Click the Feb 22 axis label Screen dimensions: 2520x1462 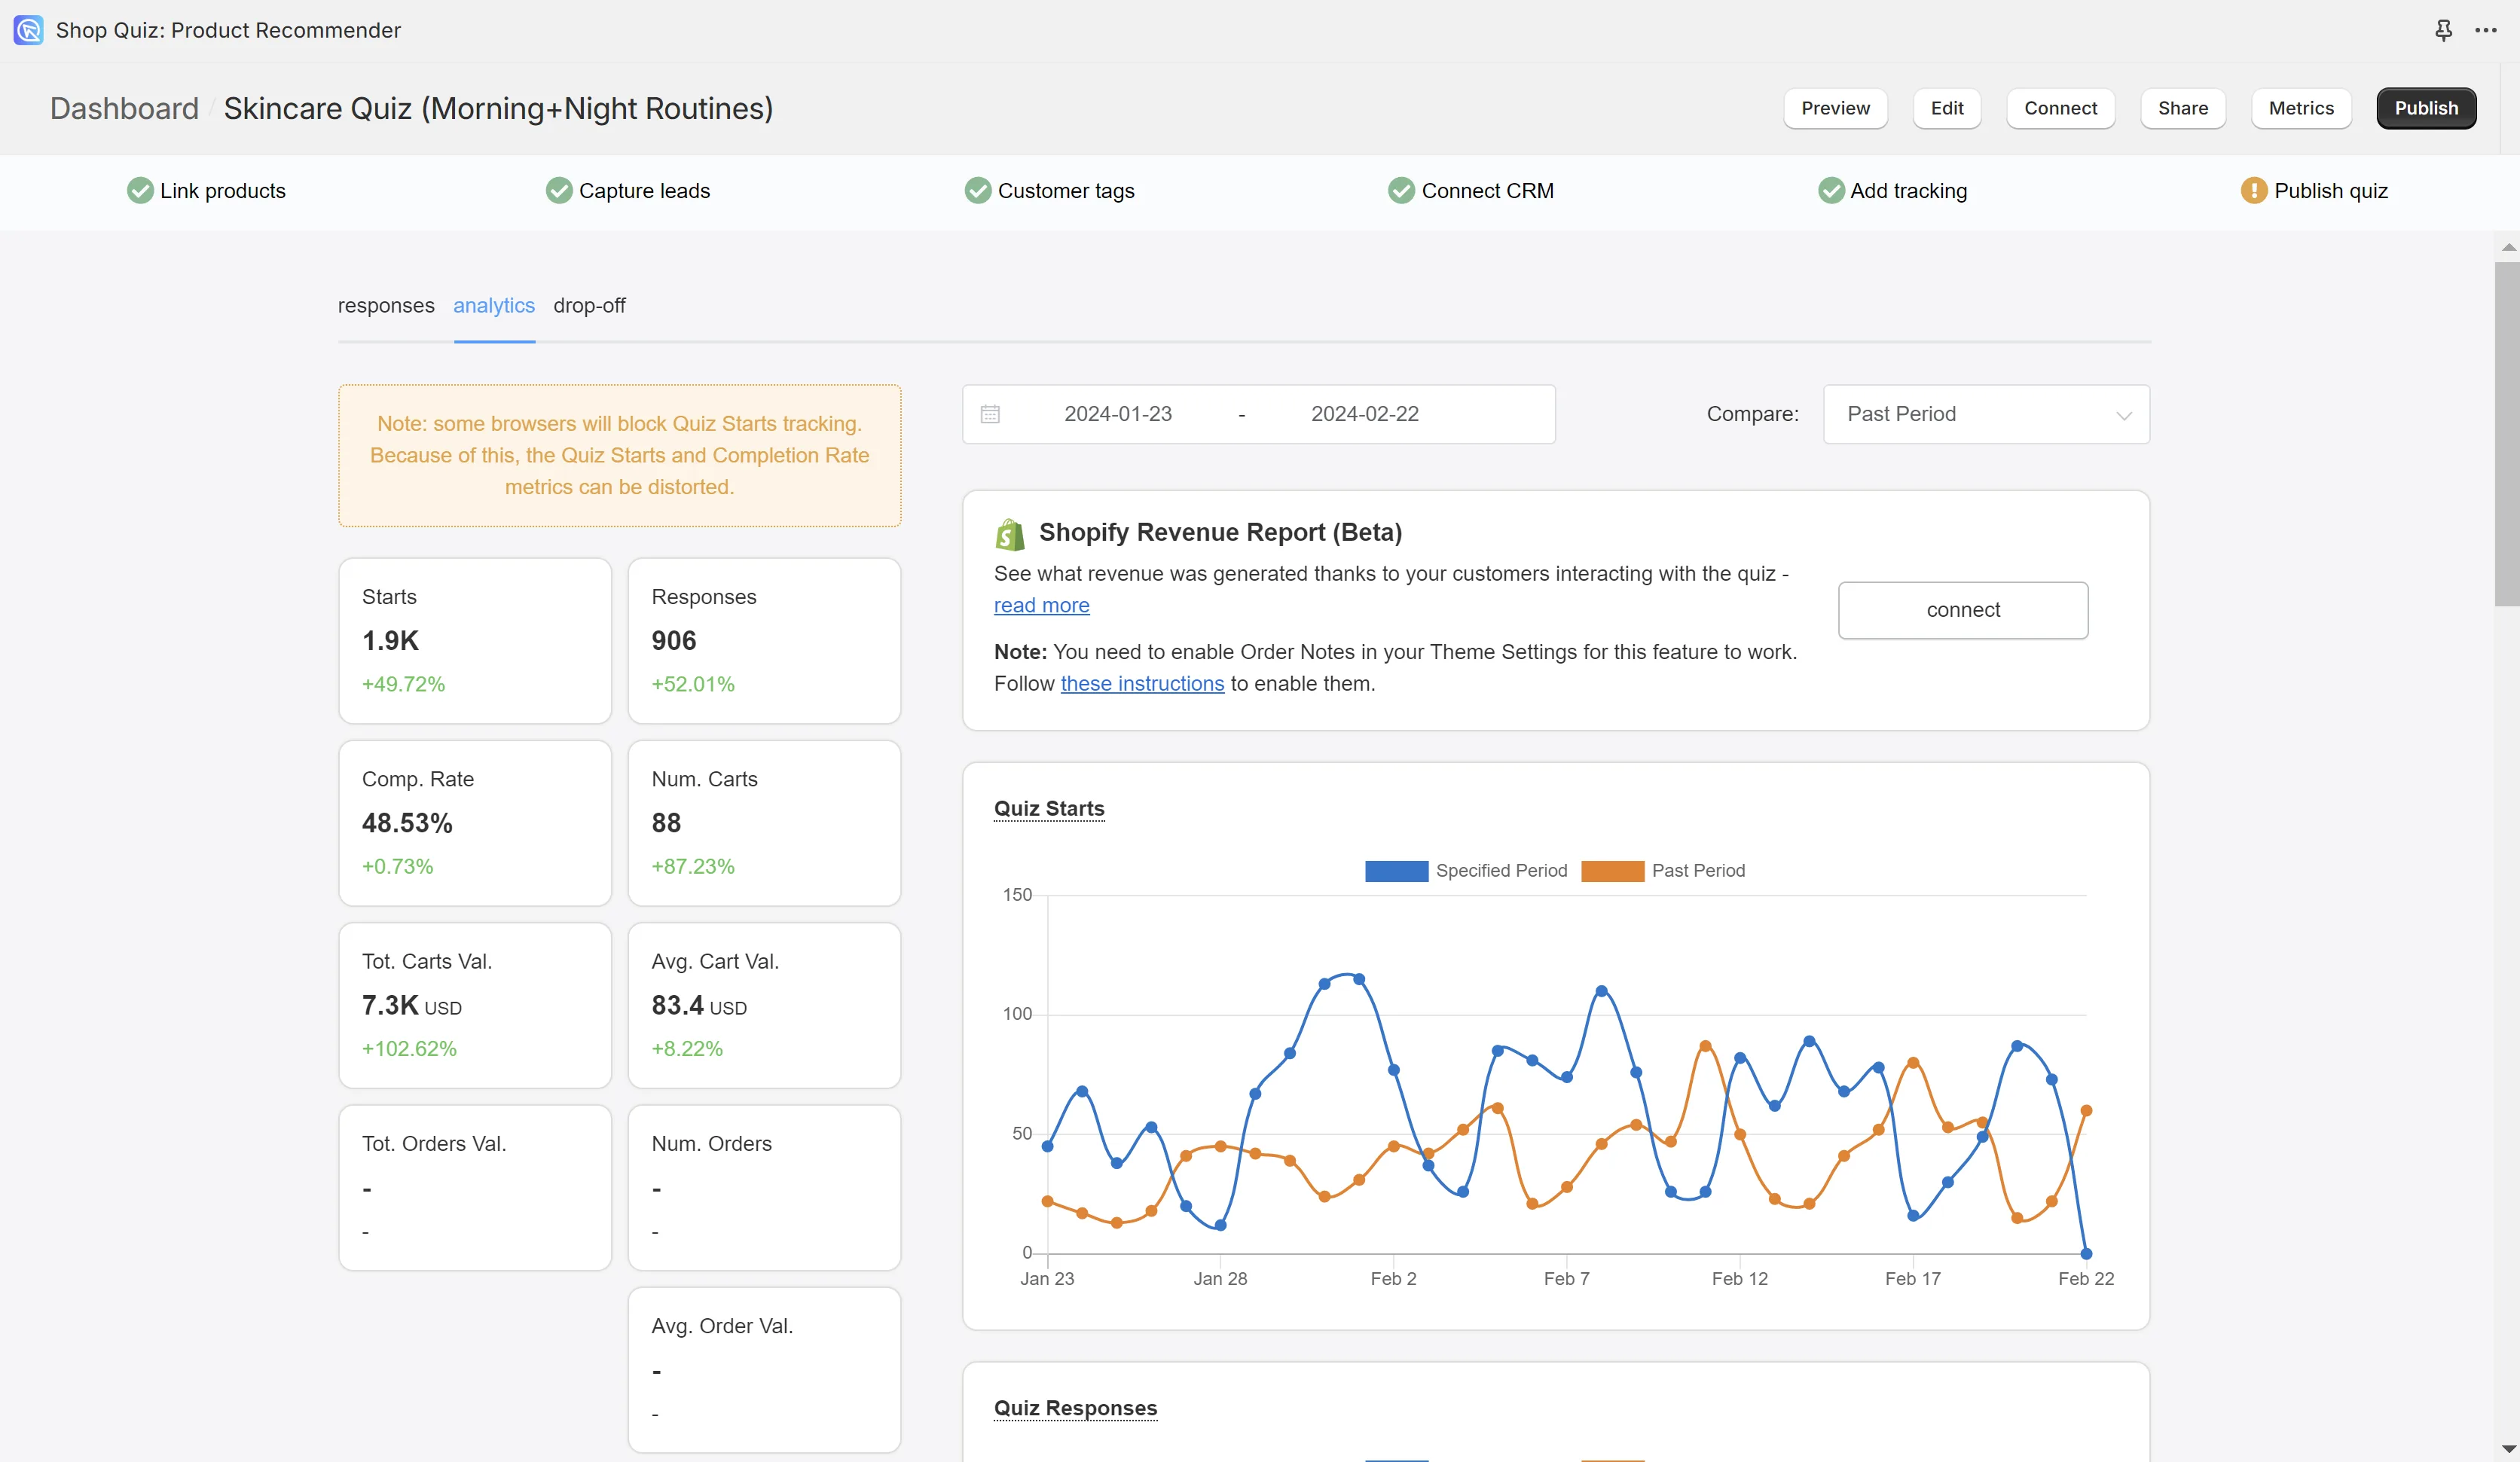point(2086,1279)
